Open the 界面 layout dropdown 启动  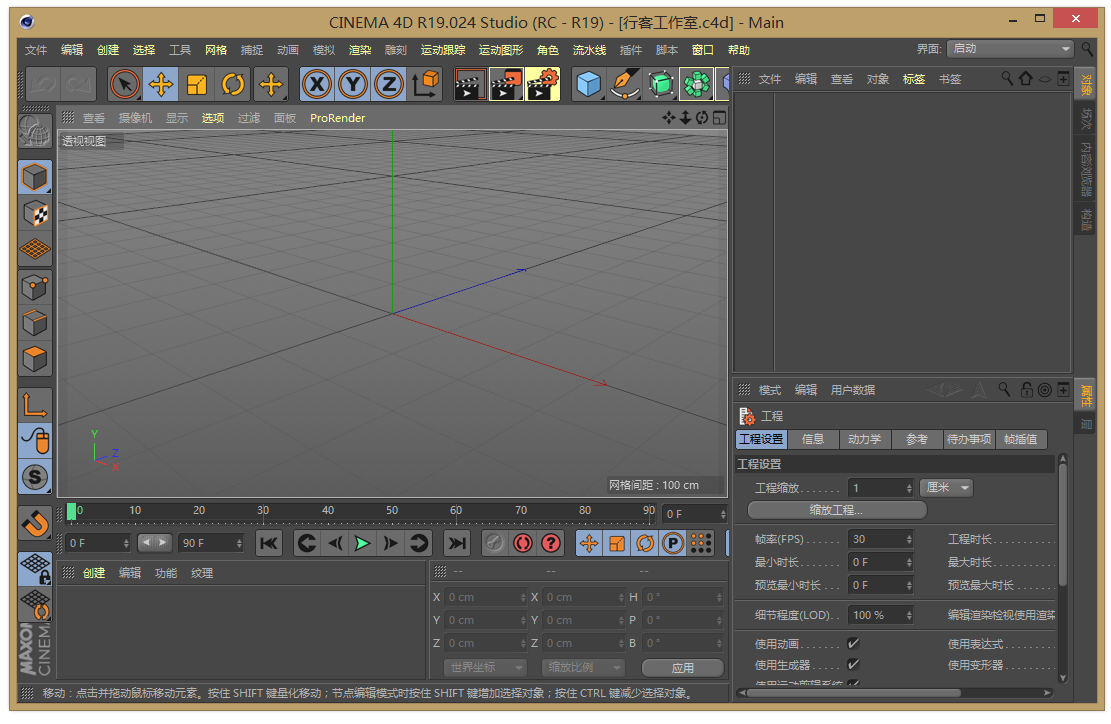(1010, 49)
